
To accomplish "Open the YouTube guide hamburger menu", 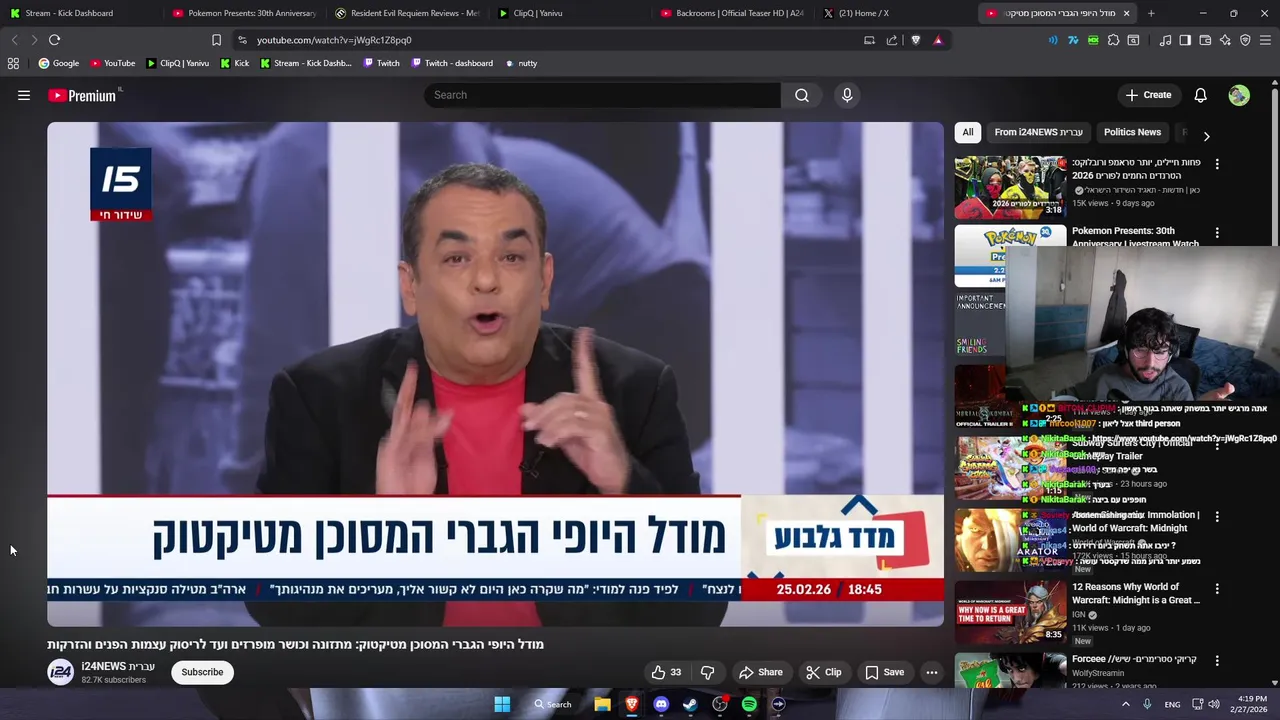I will tap(24, 95).
